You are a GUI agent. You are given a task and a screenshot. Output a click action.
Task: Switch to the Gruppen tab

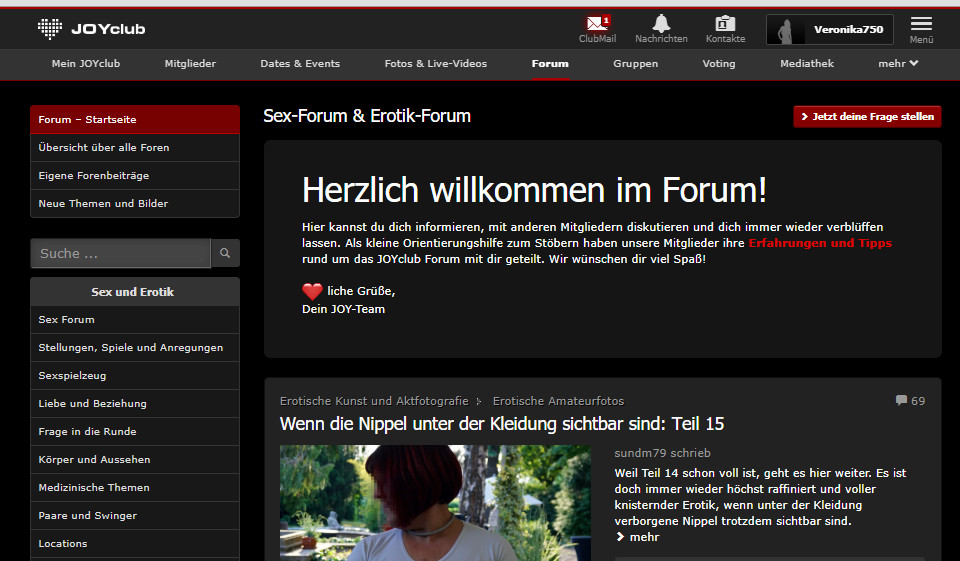point(635,64)
